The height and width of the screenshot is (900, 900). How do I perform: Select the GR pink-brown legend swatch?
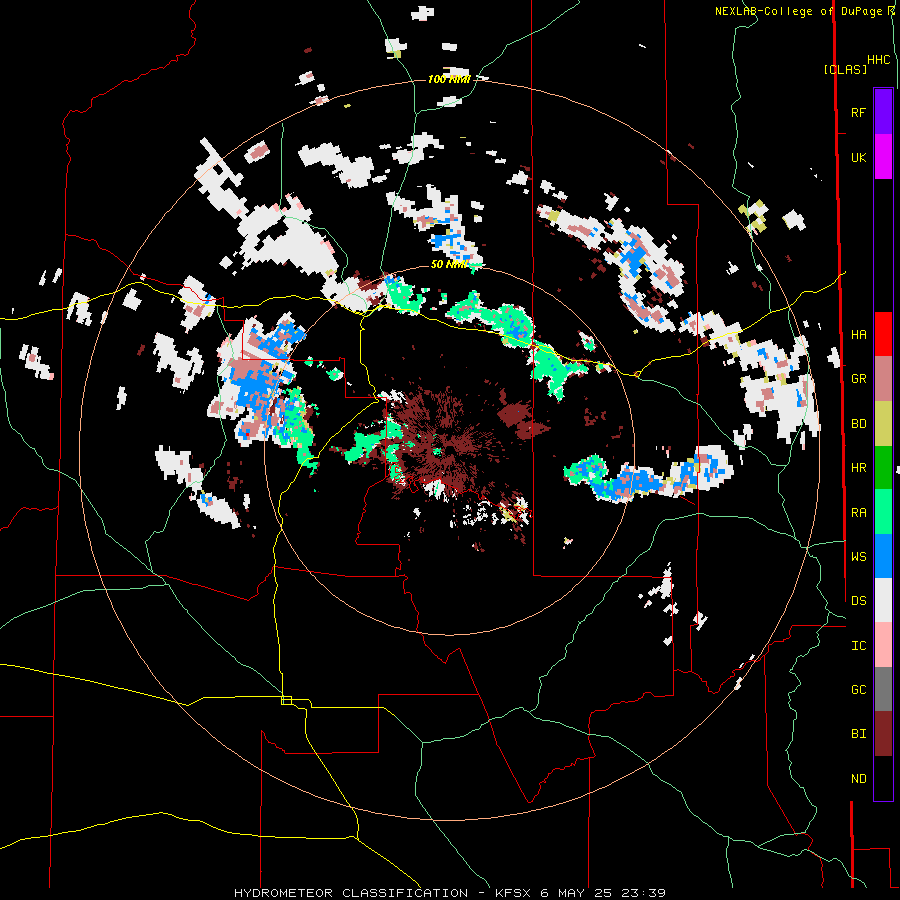(883, 379)
